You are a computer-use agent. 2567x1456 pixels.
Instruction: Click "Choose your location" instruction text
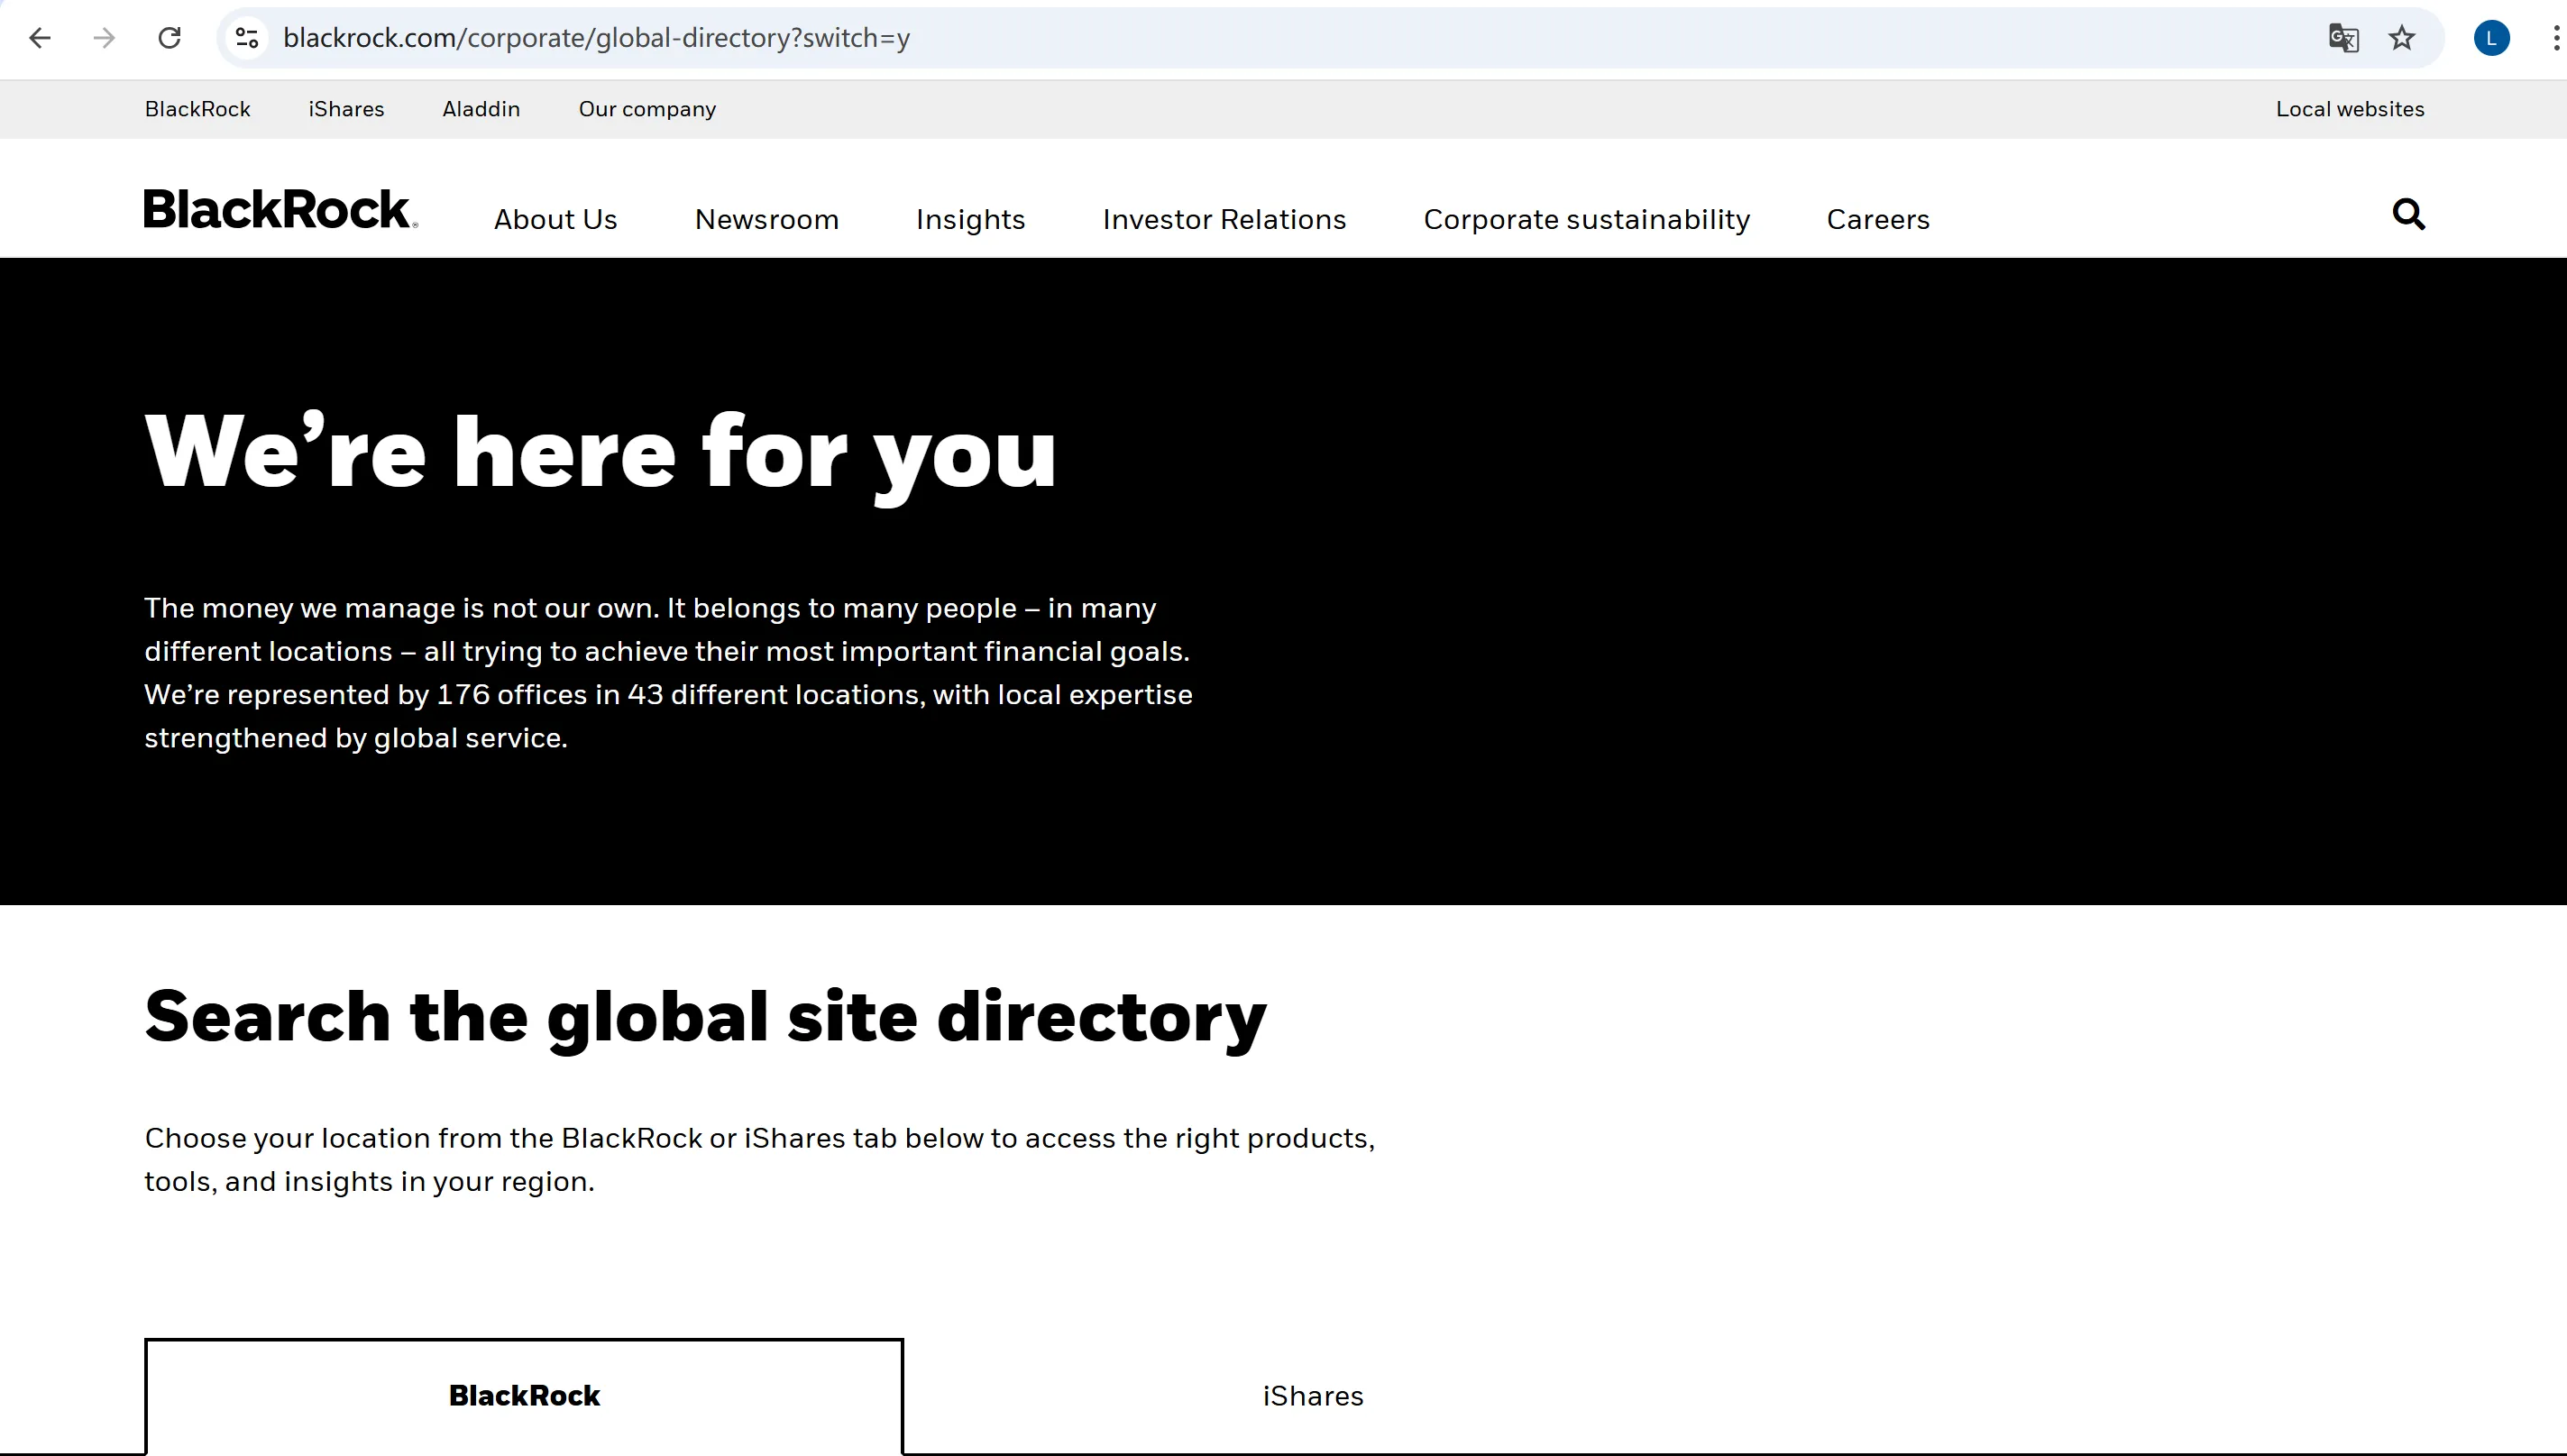click(760, 1160)
